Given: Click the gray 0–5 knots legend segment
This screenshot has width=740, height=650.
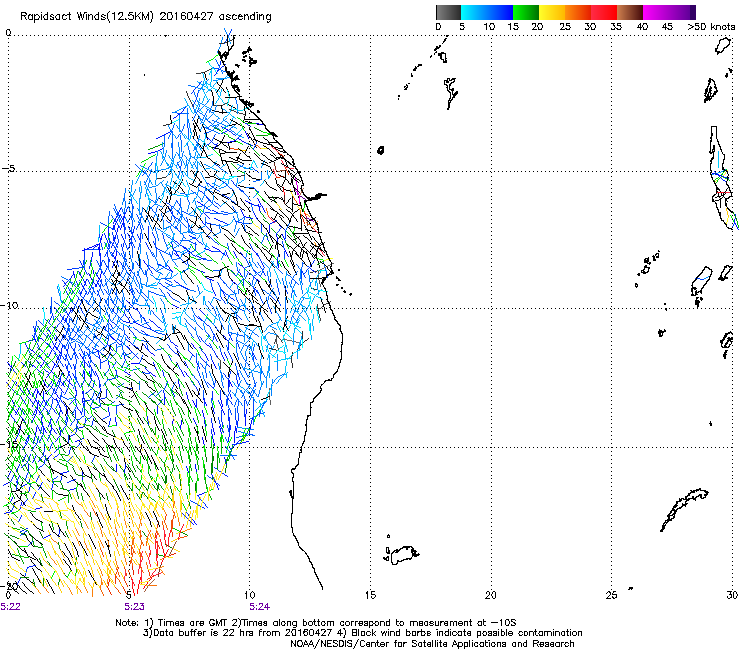Looking at the screenshot, I should tap(448, 12).
